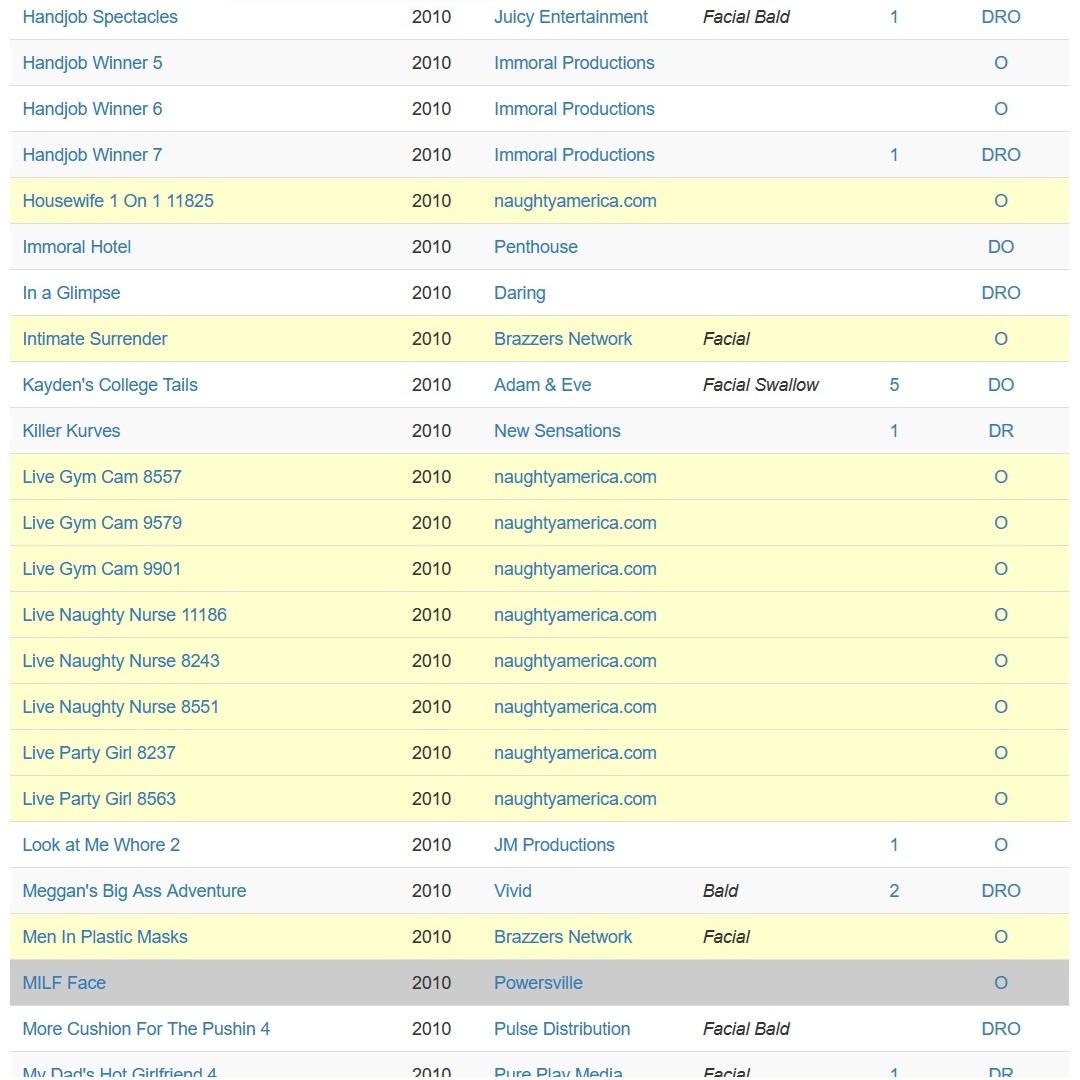Click the Kayden's College Tails title

point(110,385)
